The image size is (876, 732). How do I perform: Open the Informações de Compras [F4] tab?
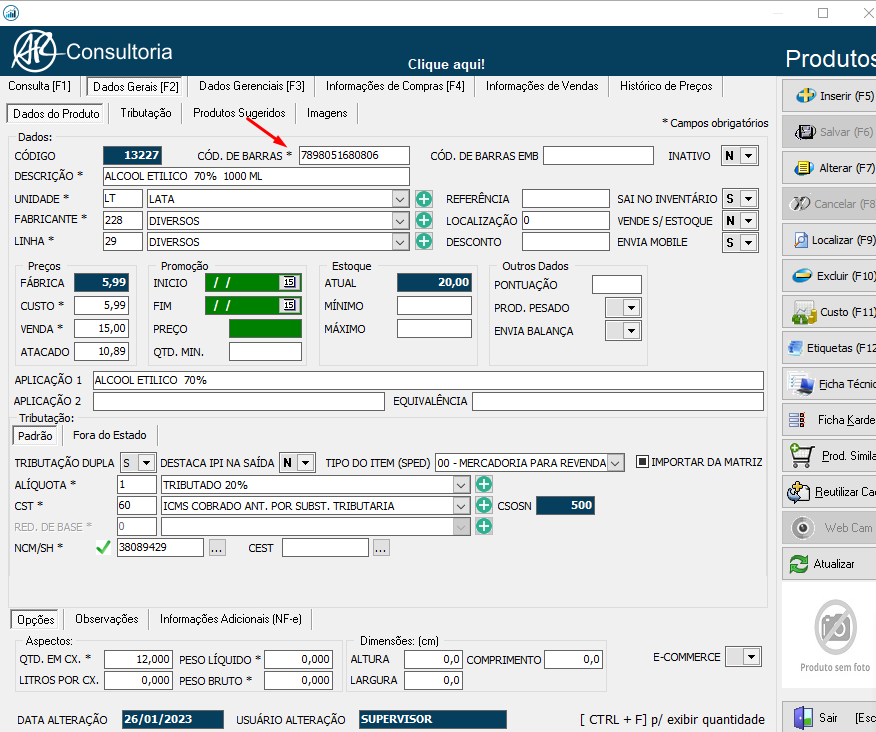point(395,86)
